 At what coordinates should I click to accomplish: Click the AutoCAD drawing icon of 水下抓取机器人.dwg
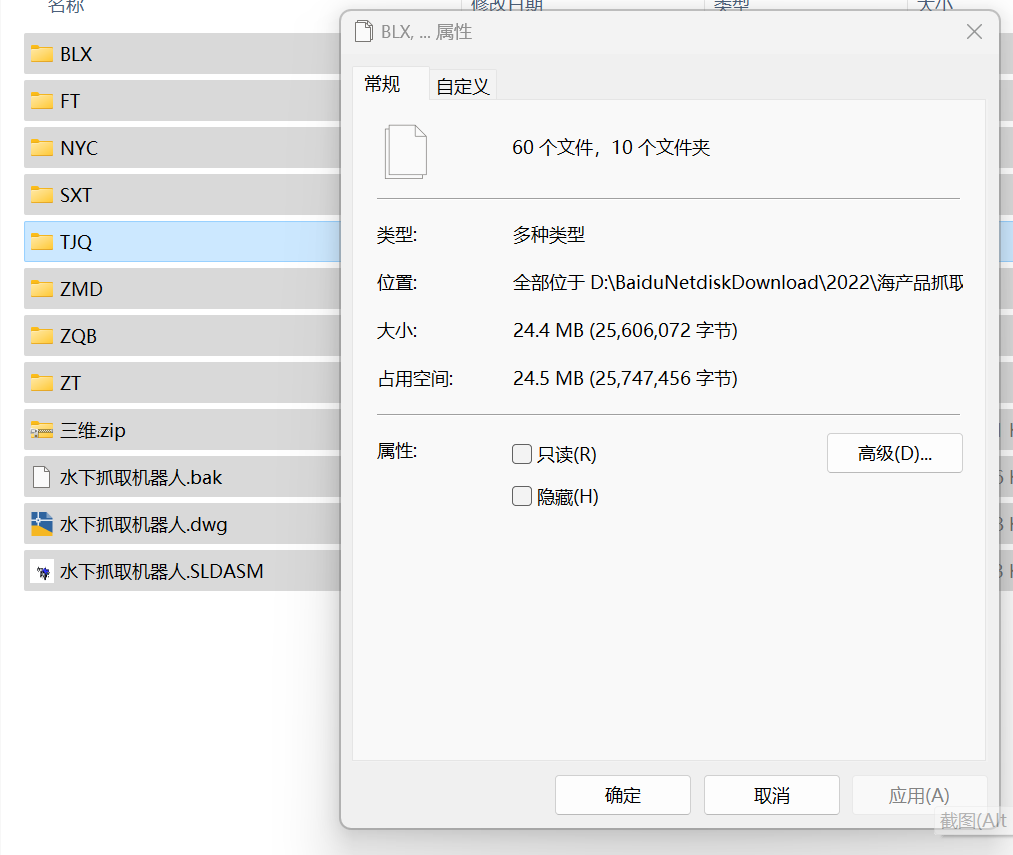tap(41, 524)
